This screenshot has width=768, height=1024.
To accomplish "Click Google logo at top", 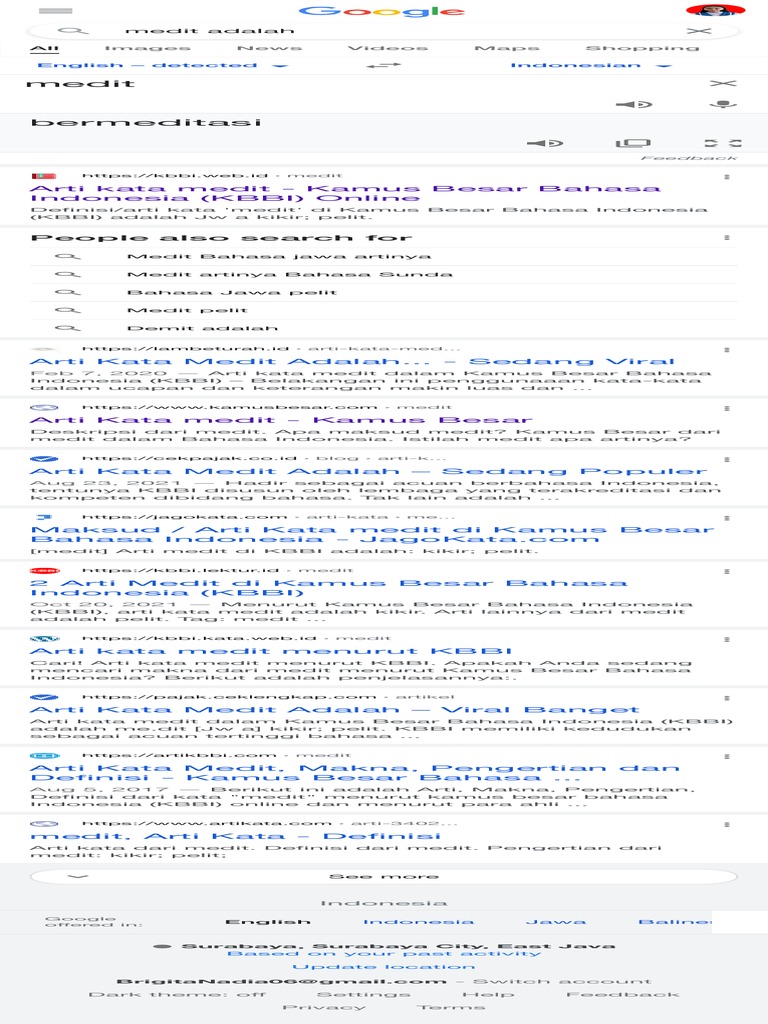I will tap(382, 11).
